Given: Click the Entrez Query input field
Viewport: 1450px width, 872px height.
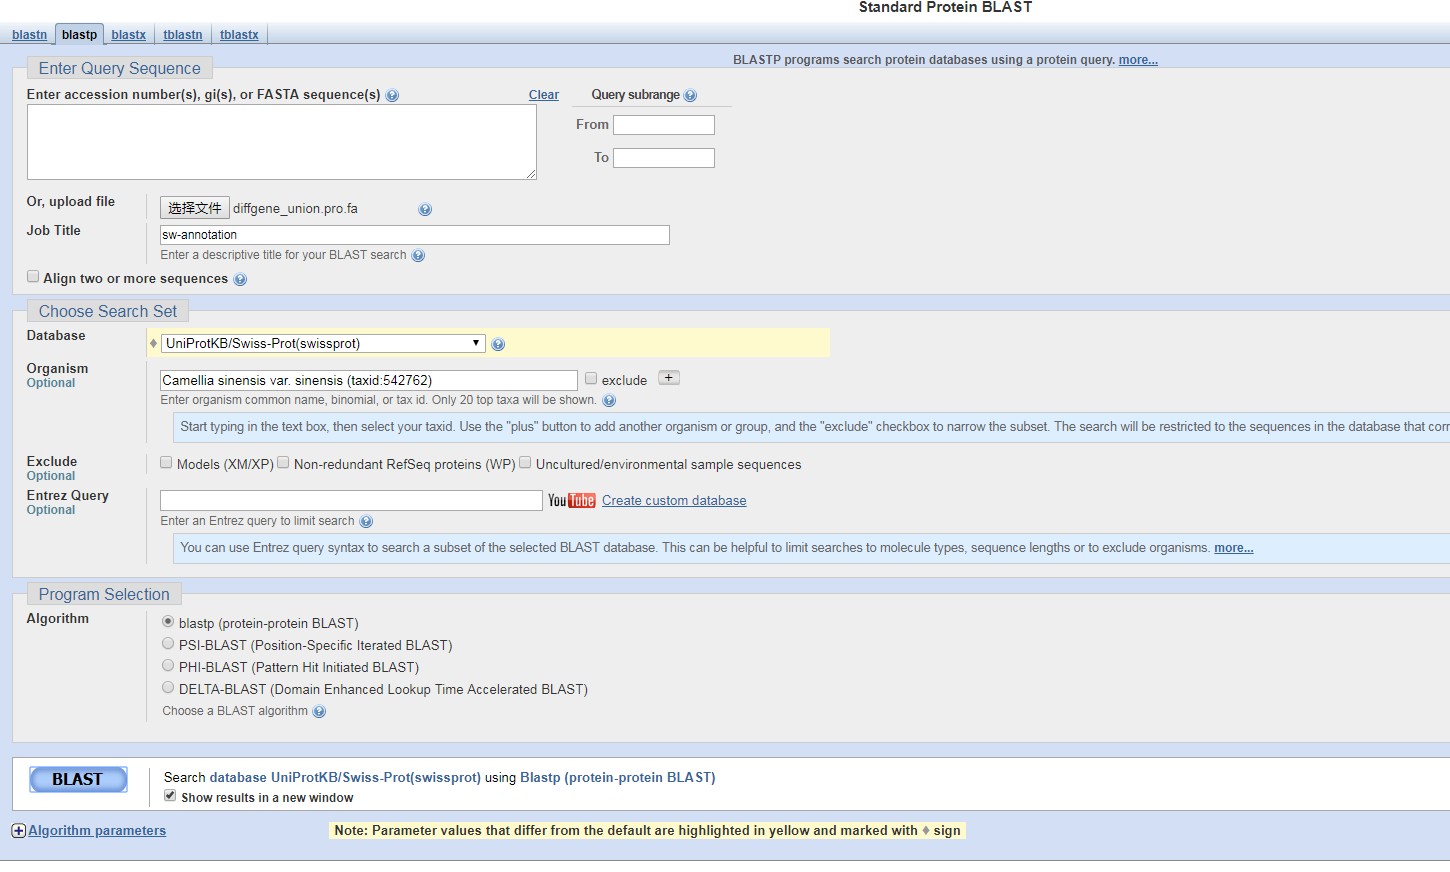Looking at the screenshot, I should point(351,500).
